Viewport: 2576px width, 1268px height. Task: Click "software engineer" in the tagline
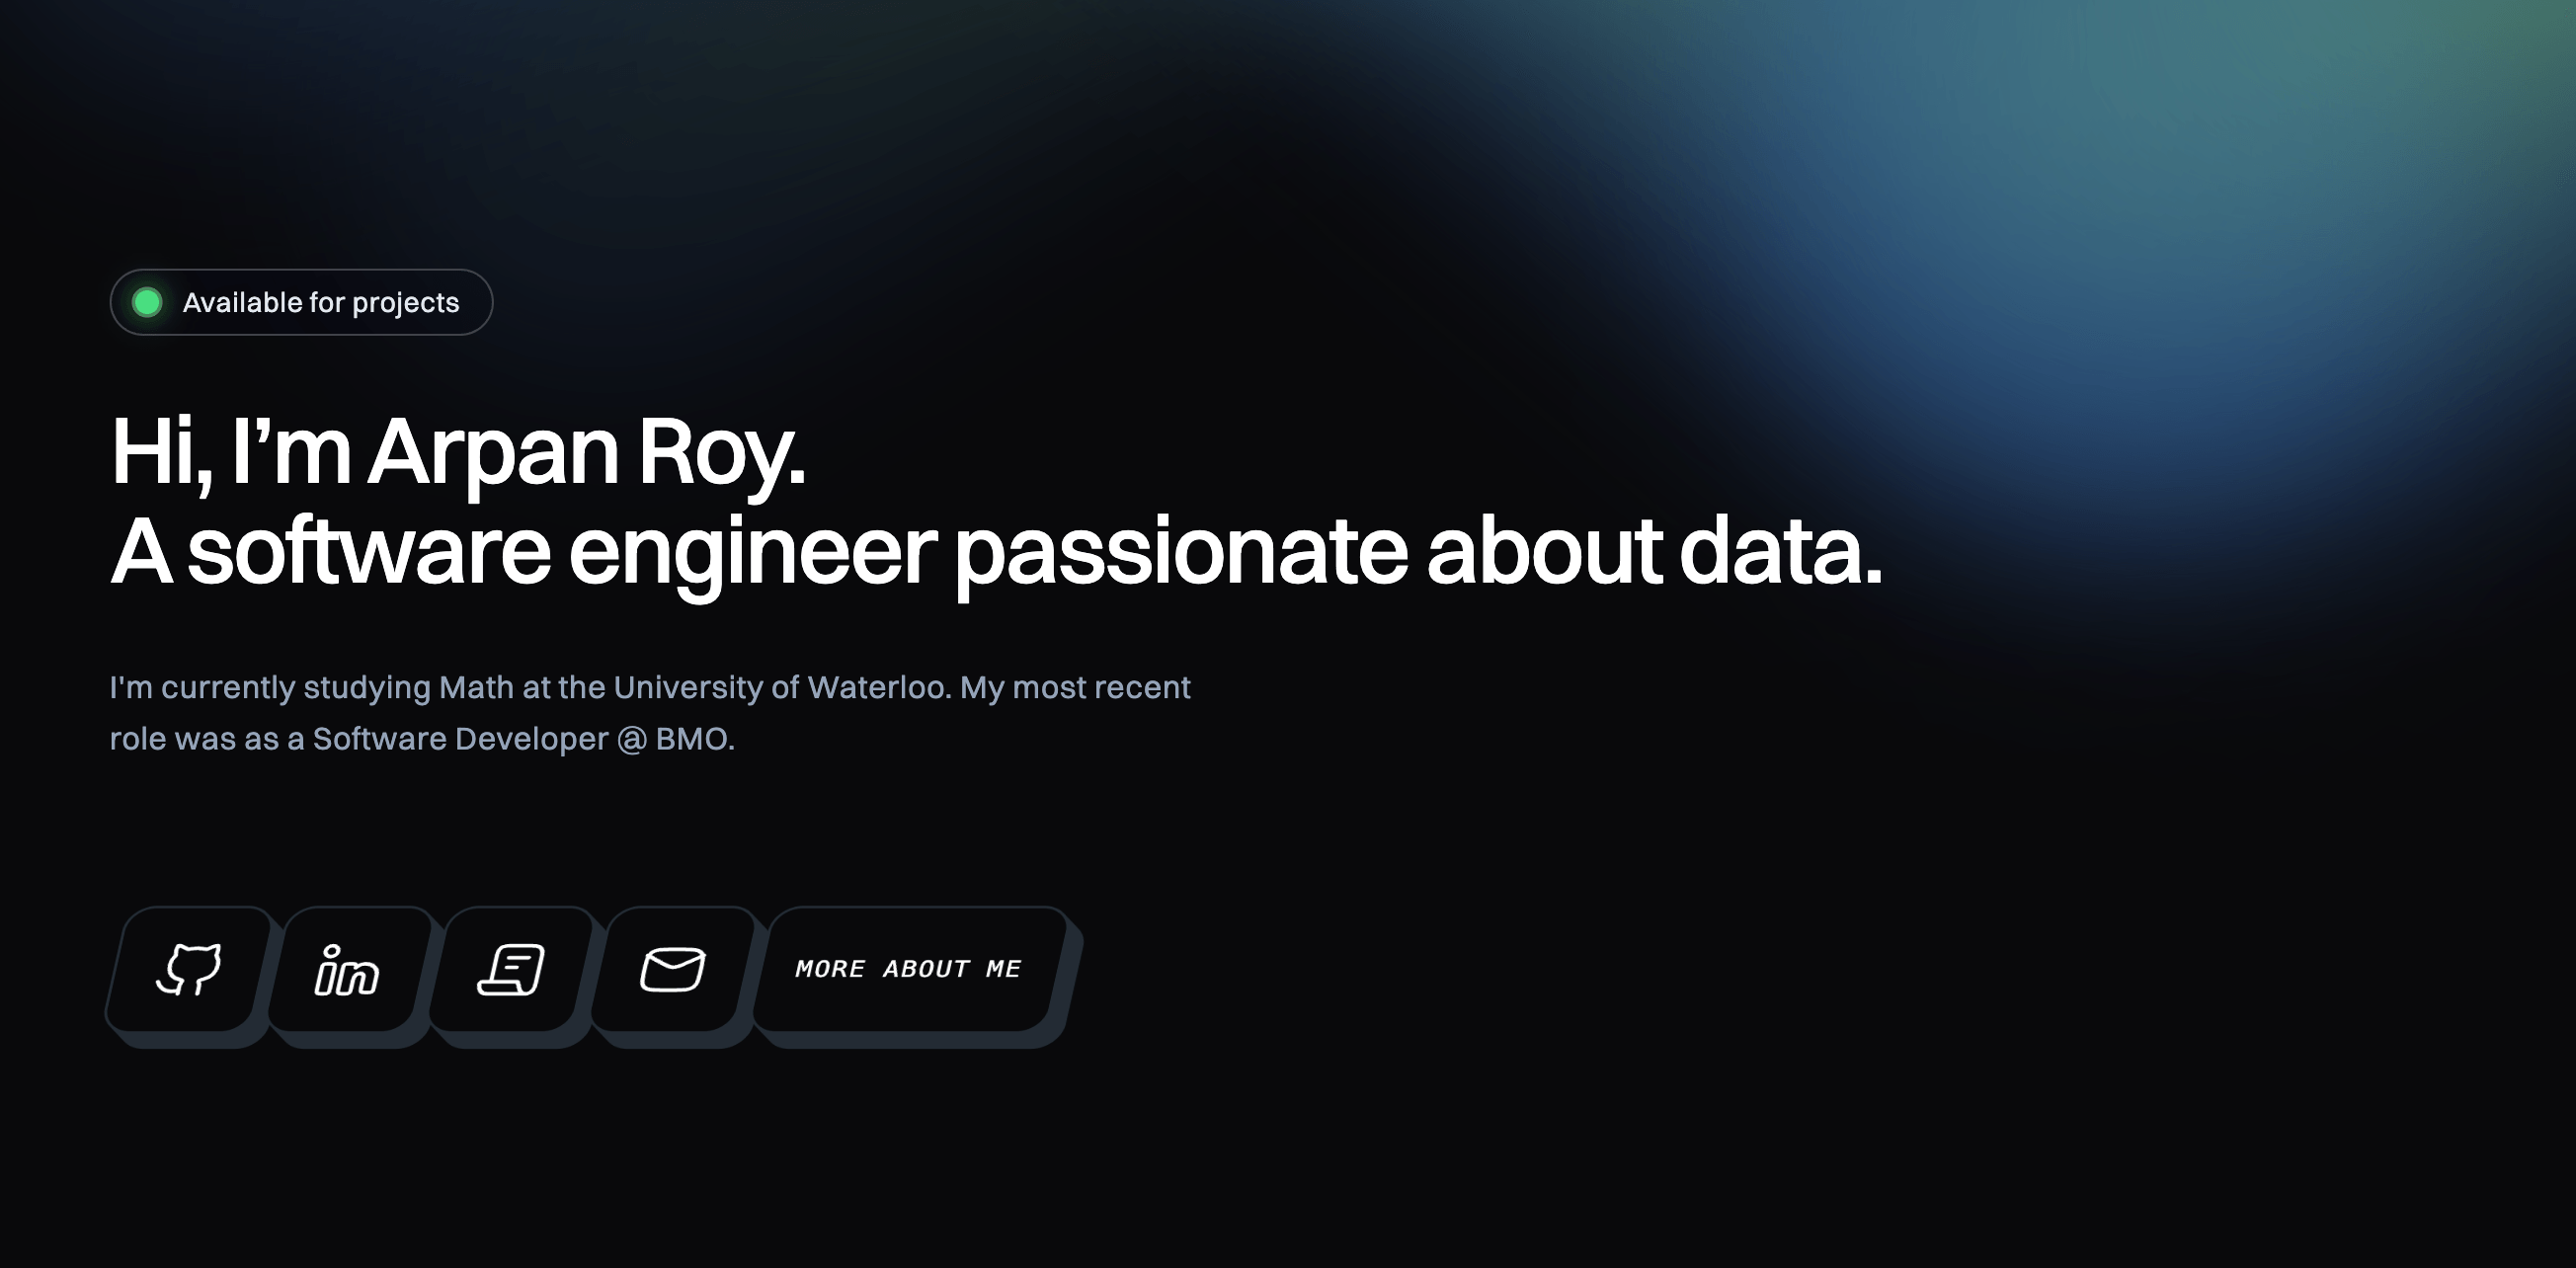click(561, 551)
